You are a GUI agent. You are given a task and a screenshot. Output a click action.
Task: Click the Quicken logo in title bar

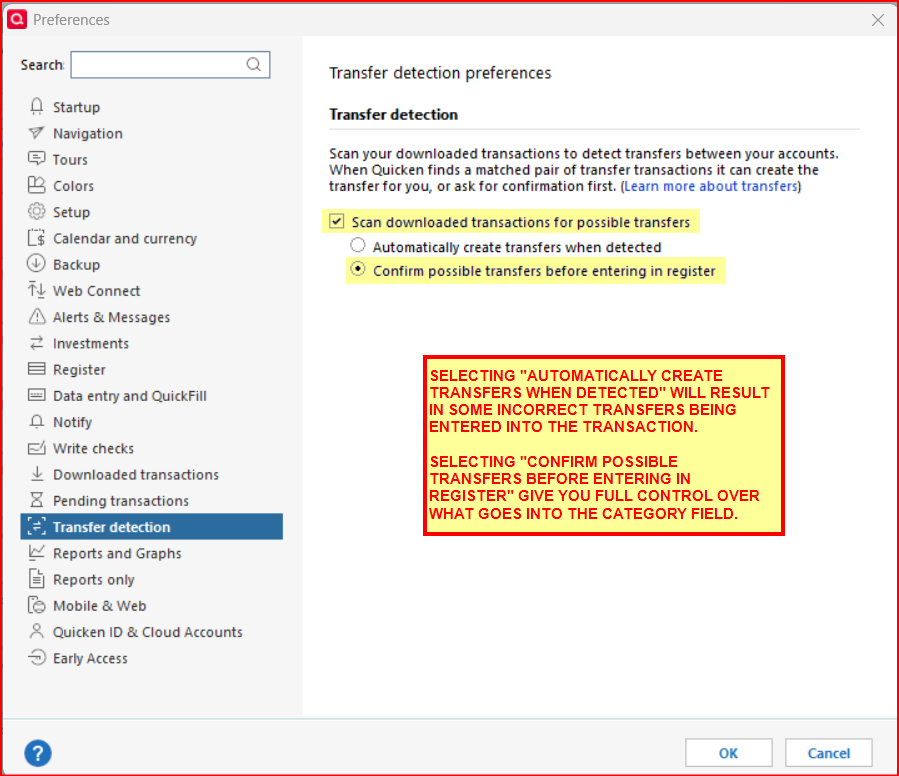pos(17,19)
